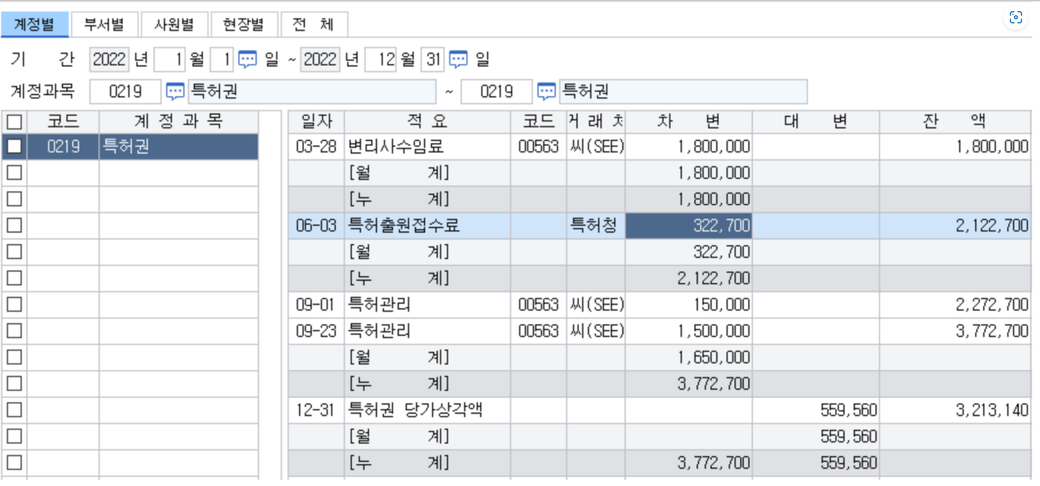This screenshot has height=486, width=1040.
Task: Select the 03-28 변리사수임료 entry
Action: 395,146
